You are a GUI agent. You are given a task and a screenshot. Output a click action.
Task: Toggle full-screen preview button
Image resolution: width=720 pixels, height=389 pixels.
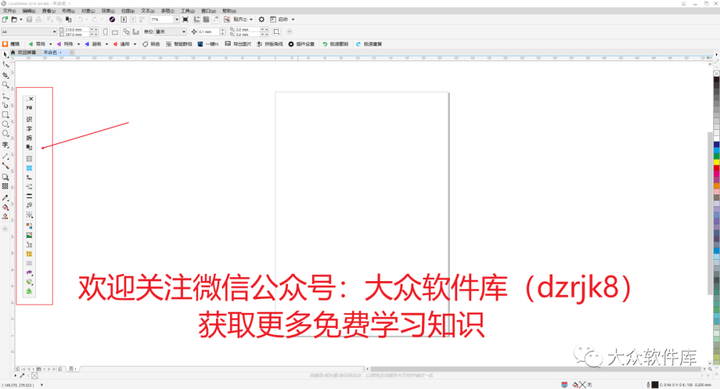pos(186,19)
